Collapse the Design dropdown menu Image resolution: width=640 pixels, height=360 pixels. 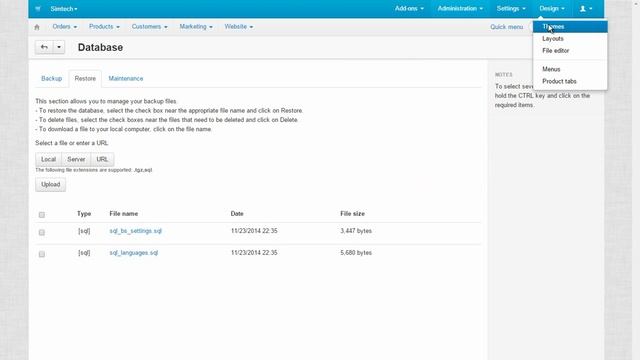click(552, 9)
